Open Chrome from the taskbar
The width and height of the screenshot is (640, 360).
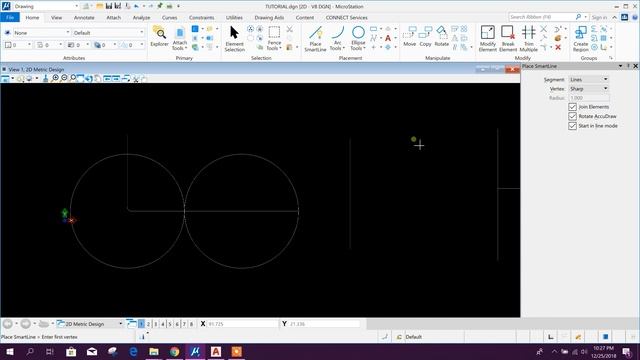tap(175, 351)
